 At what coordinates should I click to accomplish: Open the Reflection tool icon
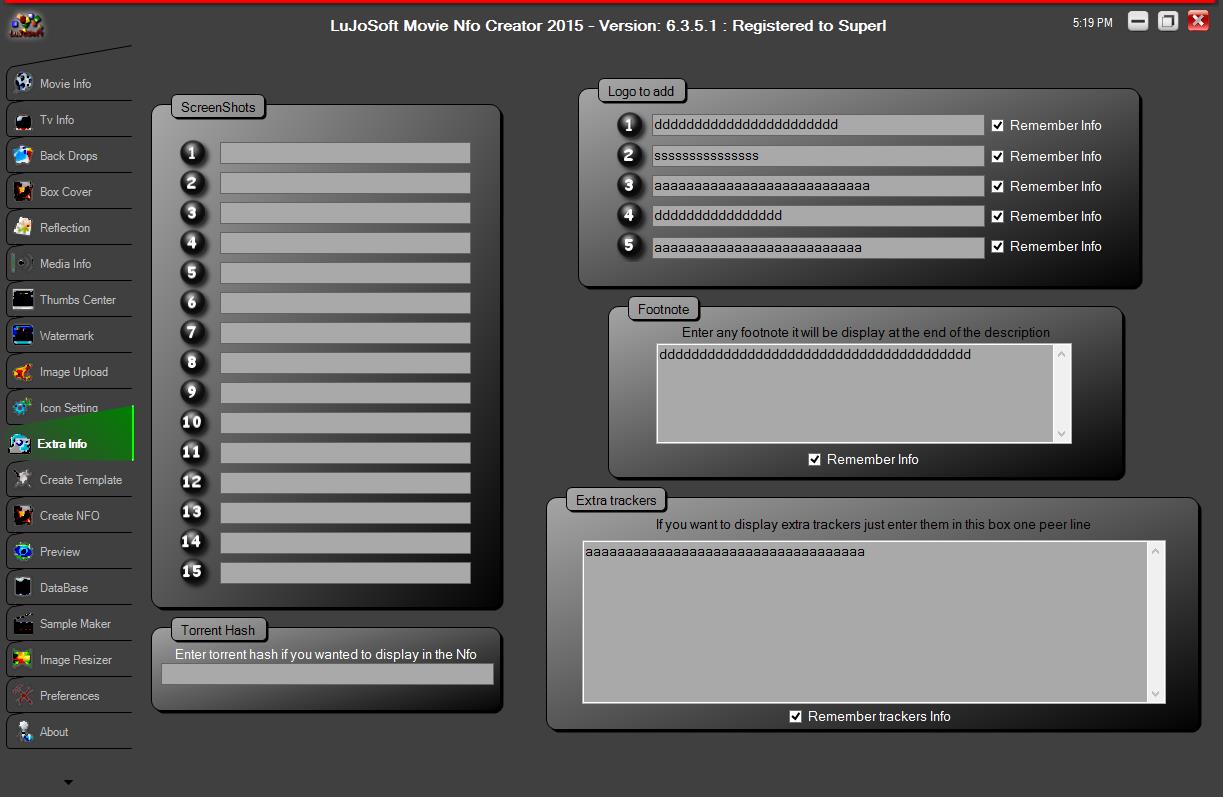pyautogui.click(x=23, y=227)
